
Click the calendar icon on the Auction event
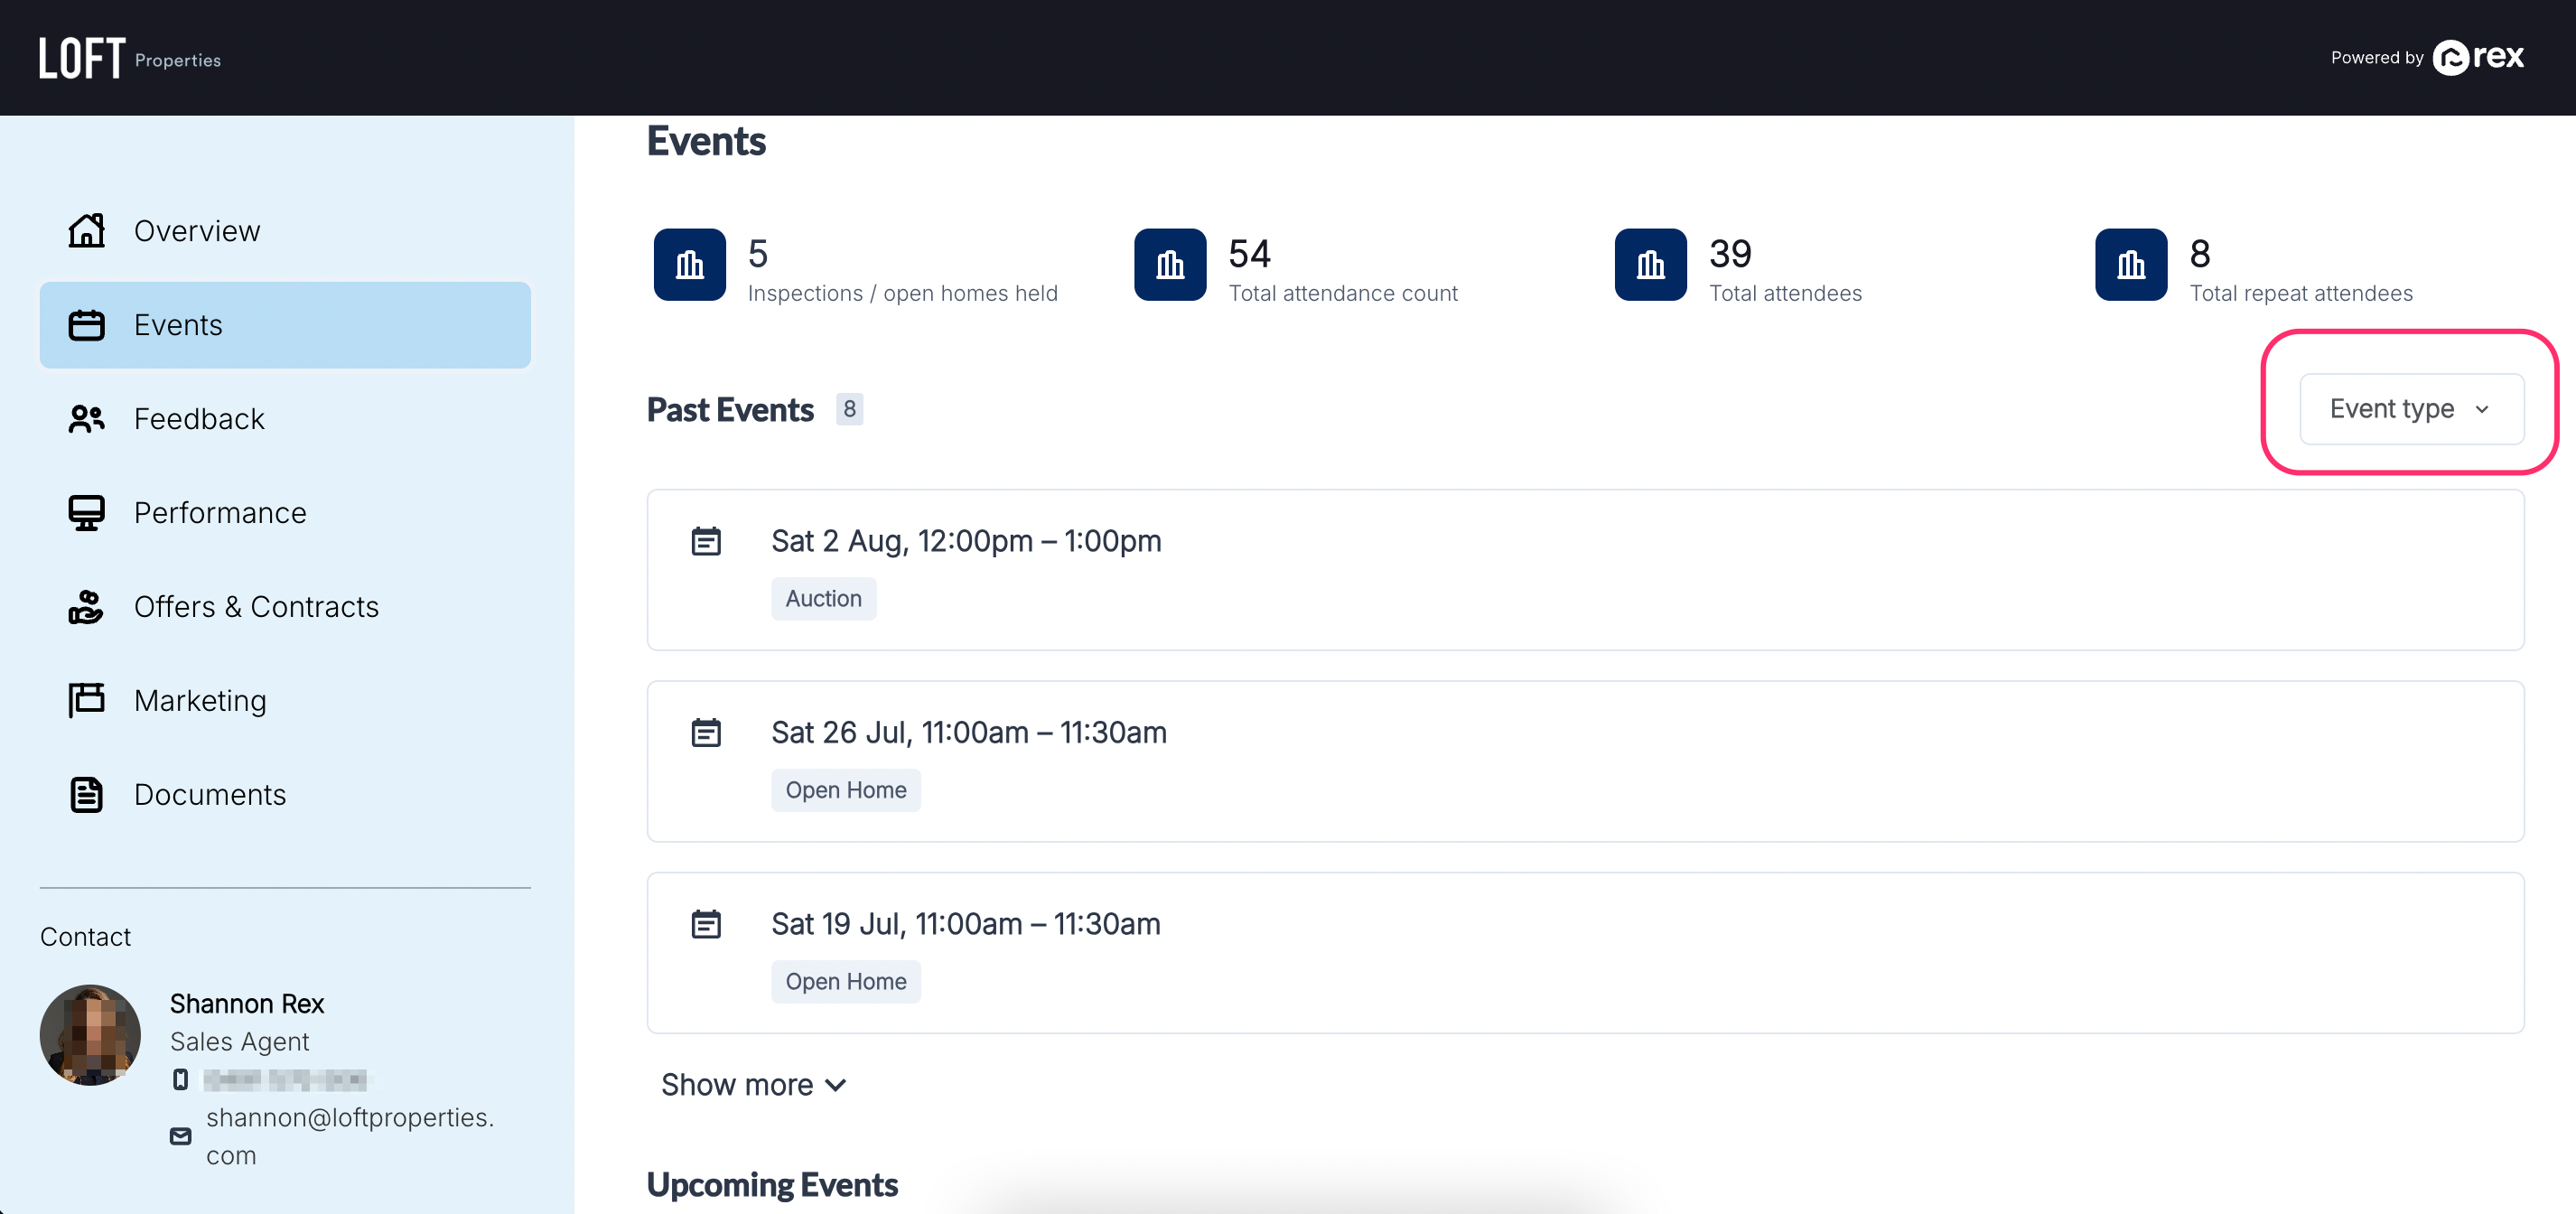pos(707,540)
